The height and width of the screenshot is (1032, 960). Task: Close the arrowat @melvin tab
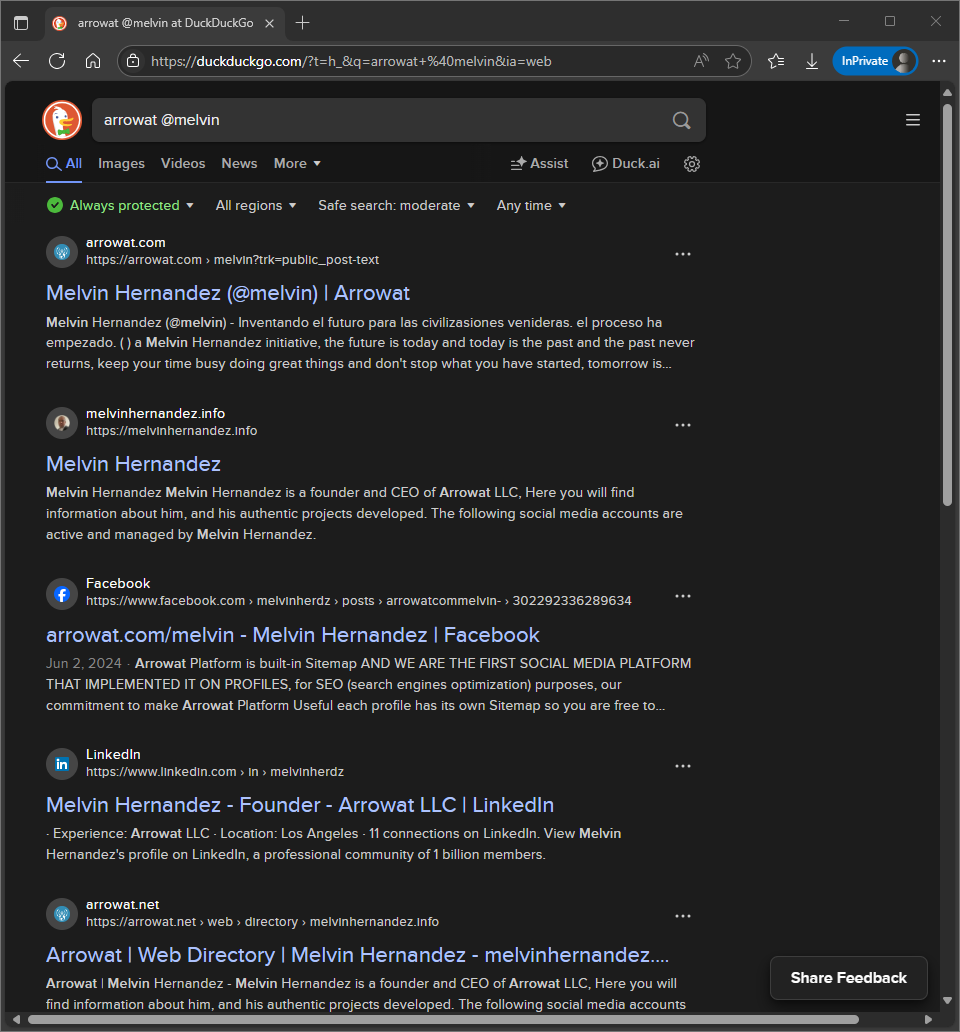[269, 23]
